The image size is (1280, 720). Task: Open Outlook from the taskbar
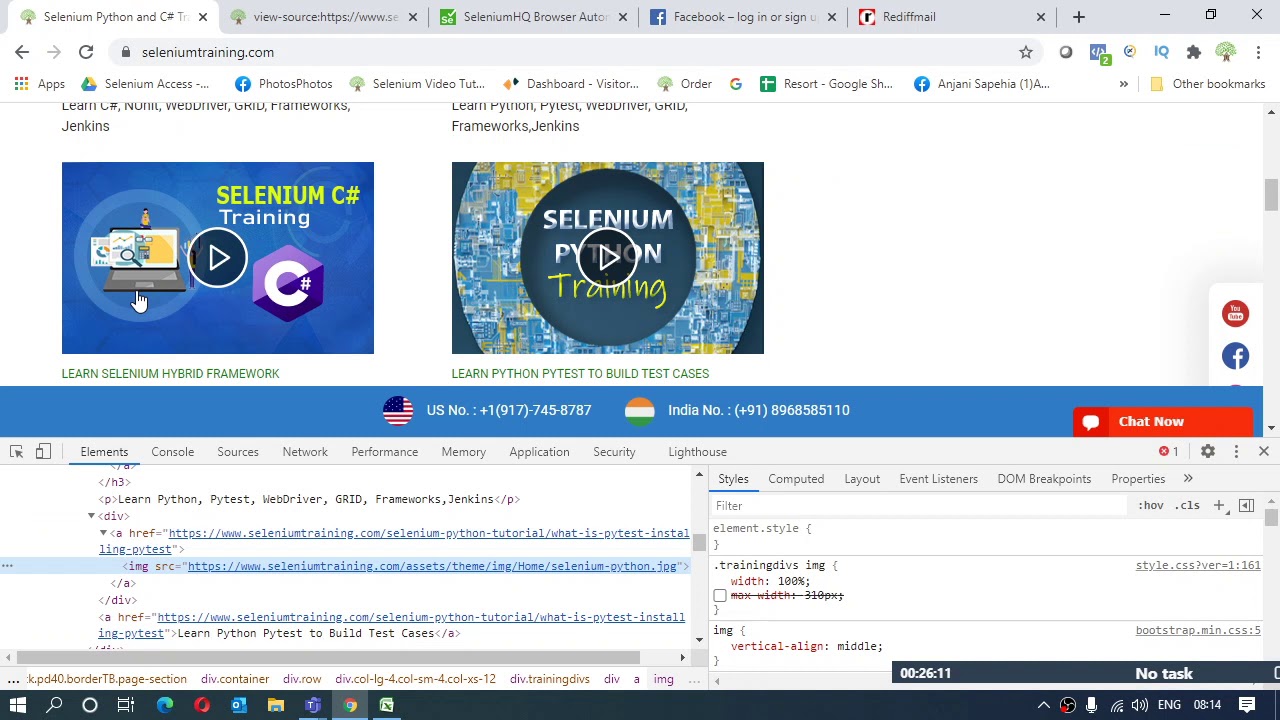[x=239, y=706]
